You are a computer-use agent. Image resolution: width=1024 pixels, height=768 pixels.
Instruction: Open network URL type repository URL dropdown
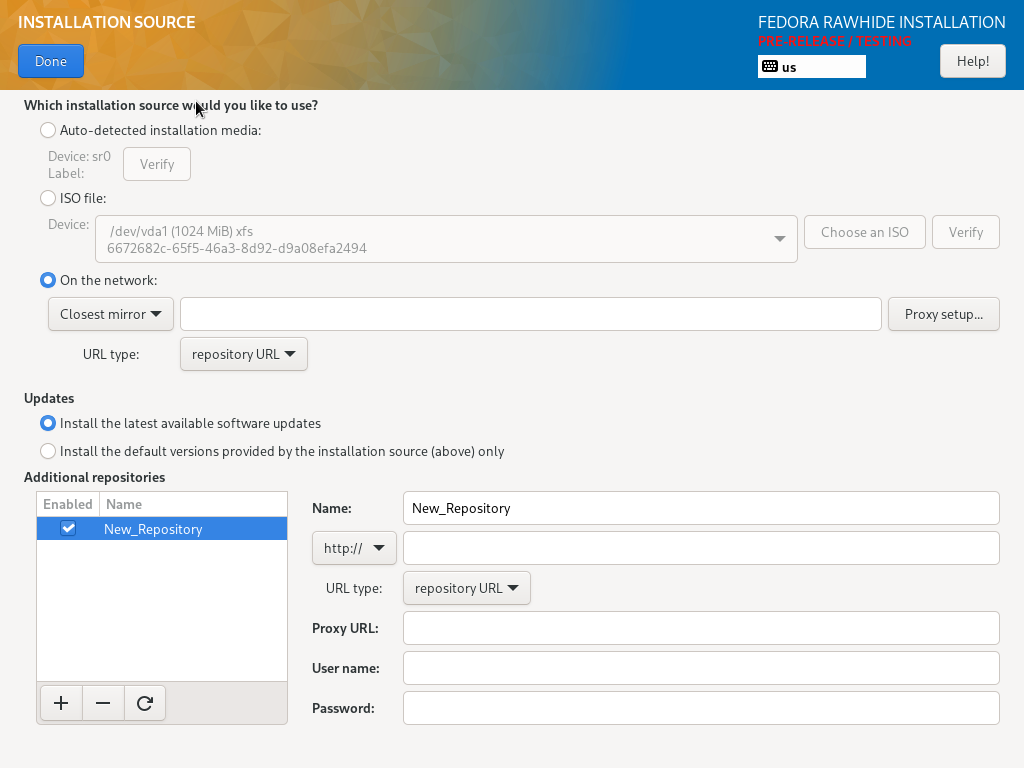[x=244, y=354]
